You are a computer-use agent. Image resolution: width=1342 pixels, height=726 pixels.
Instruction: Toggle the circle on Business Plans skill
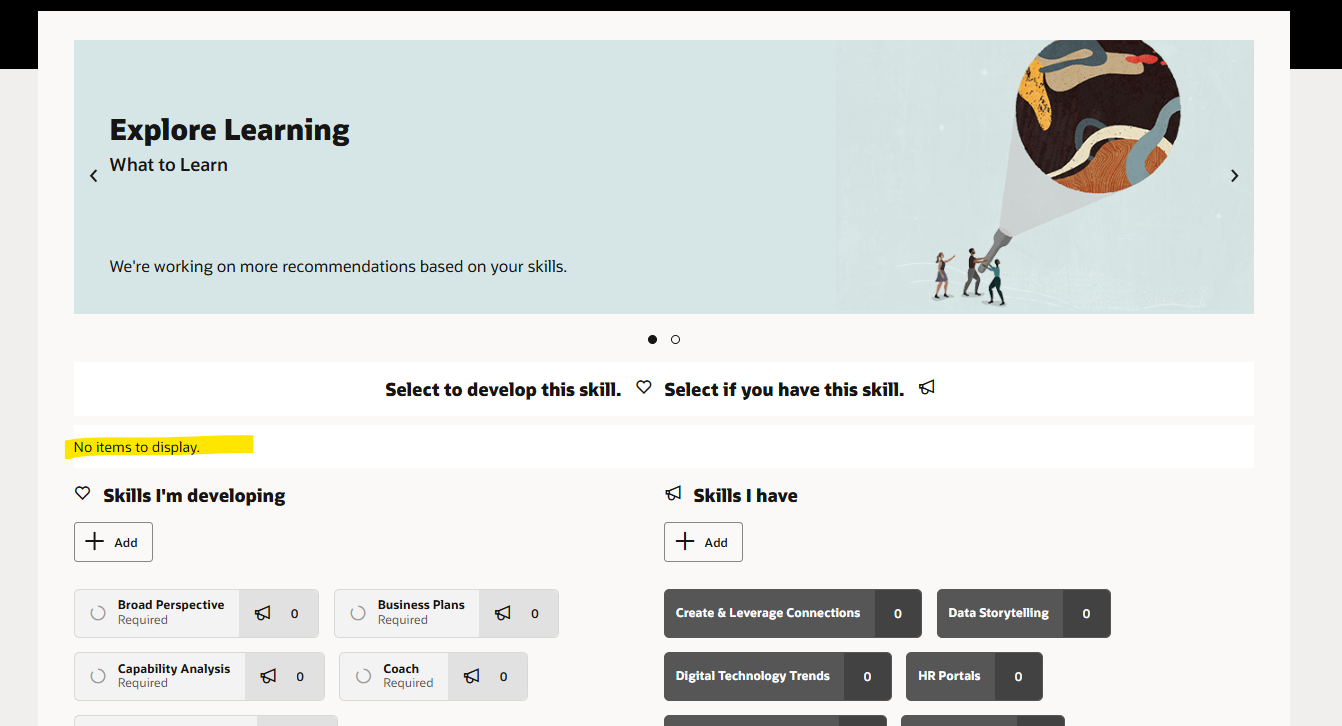(358, 613)
